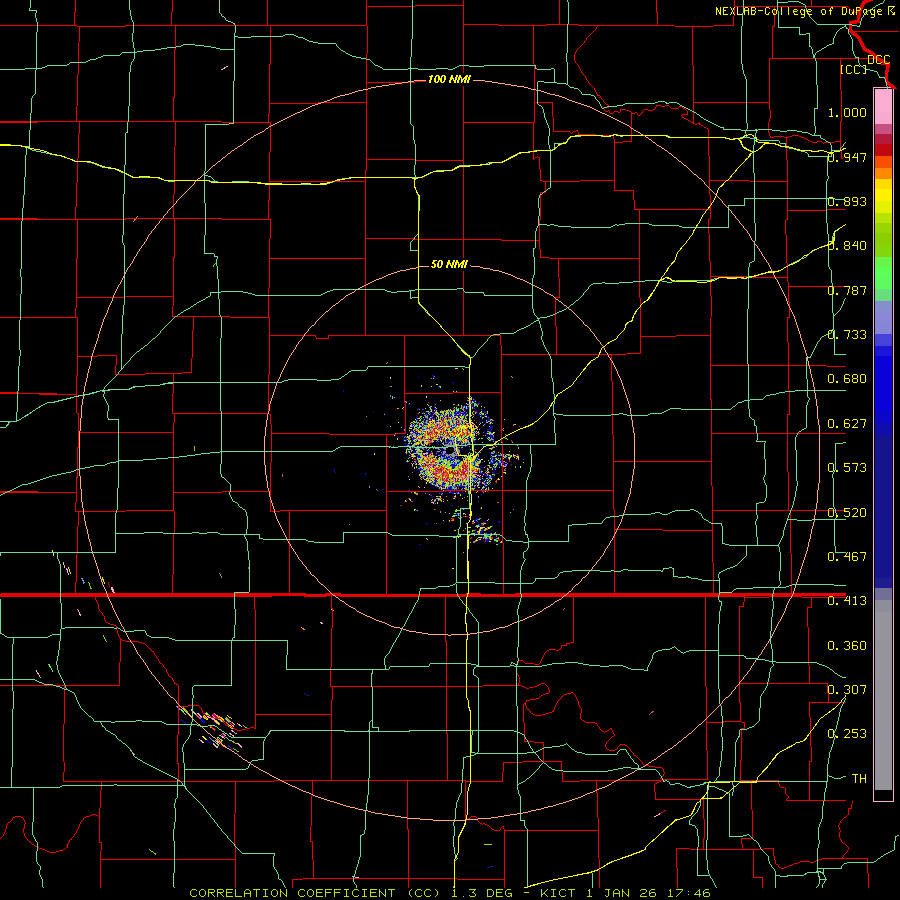Select the 0.947 legend value
The height and width of the screenshot is (900, 900).
(x=847, y=157)
